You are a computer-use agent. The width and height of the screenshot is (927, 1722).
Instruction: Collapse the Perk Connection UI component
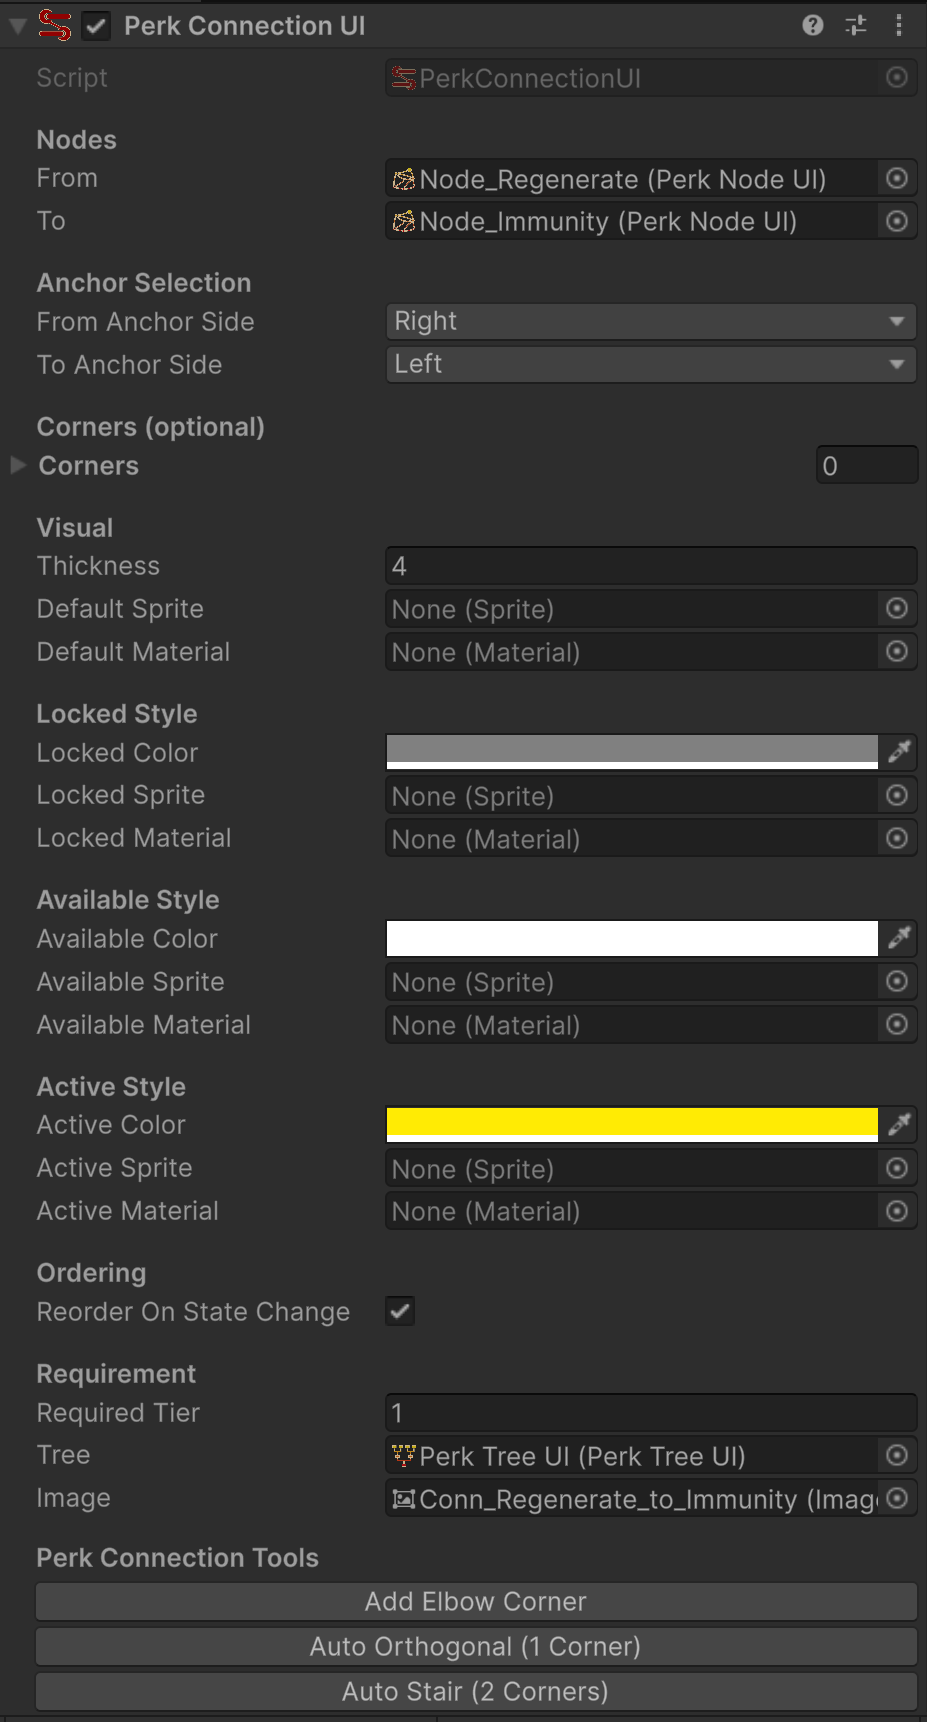(x=18, y=26)
